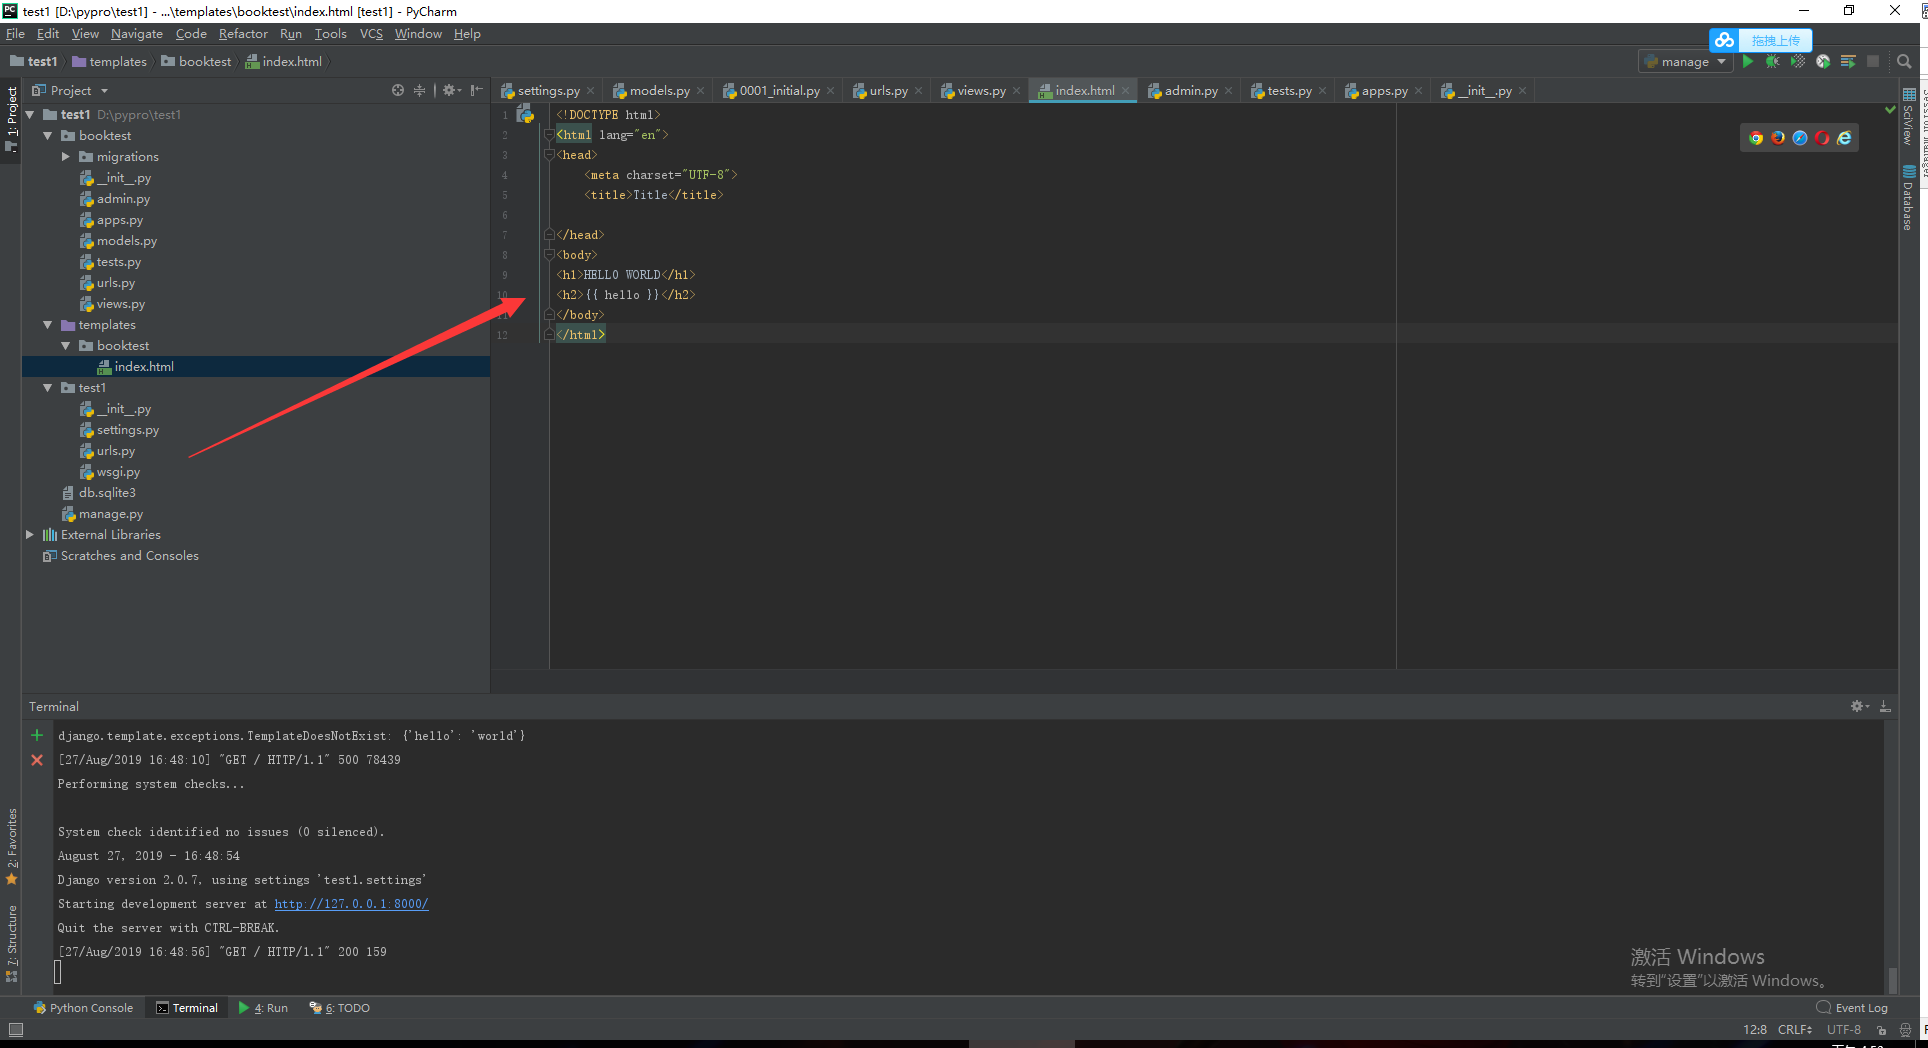Click the green inspection checkmark in editor

1890,110
